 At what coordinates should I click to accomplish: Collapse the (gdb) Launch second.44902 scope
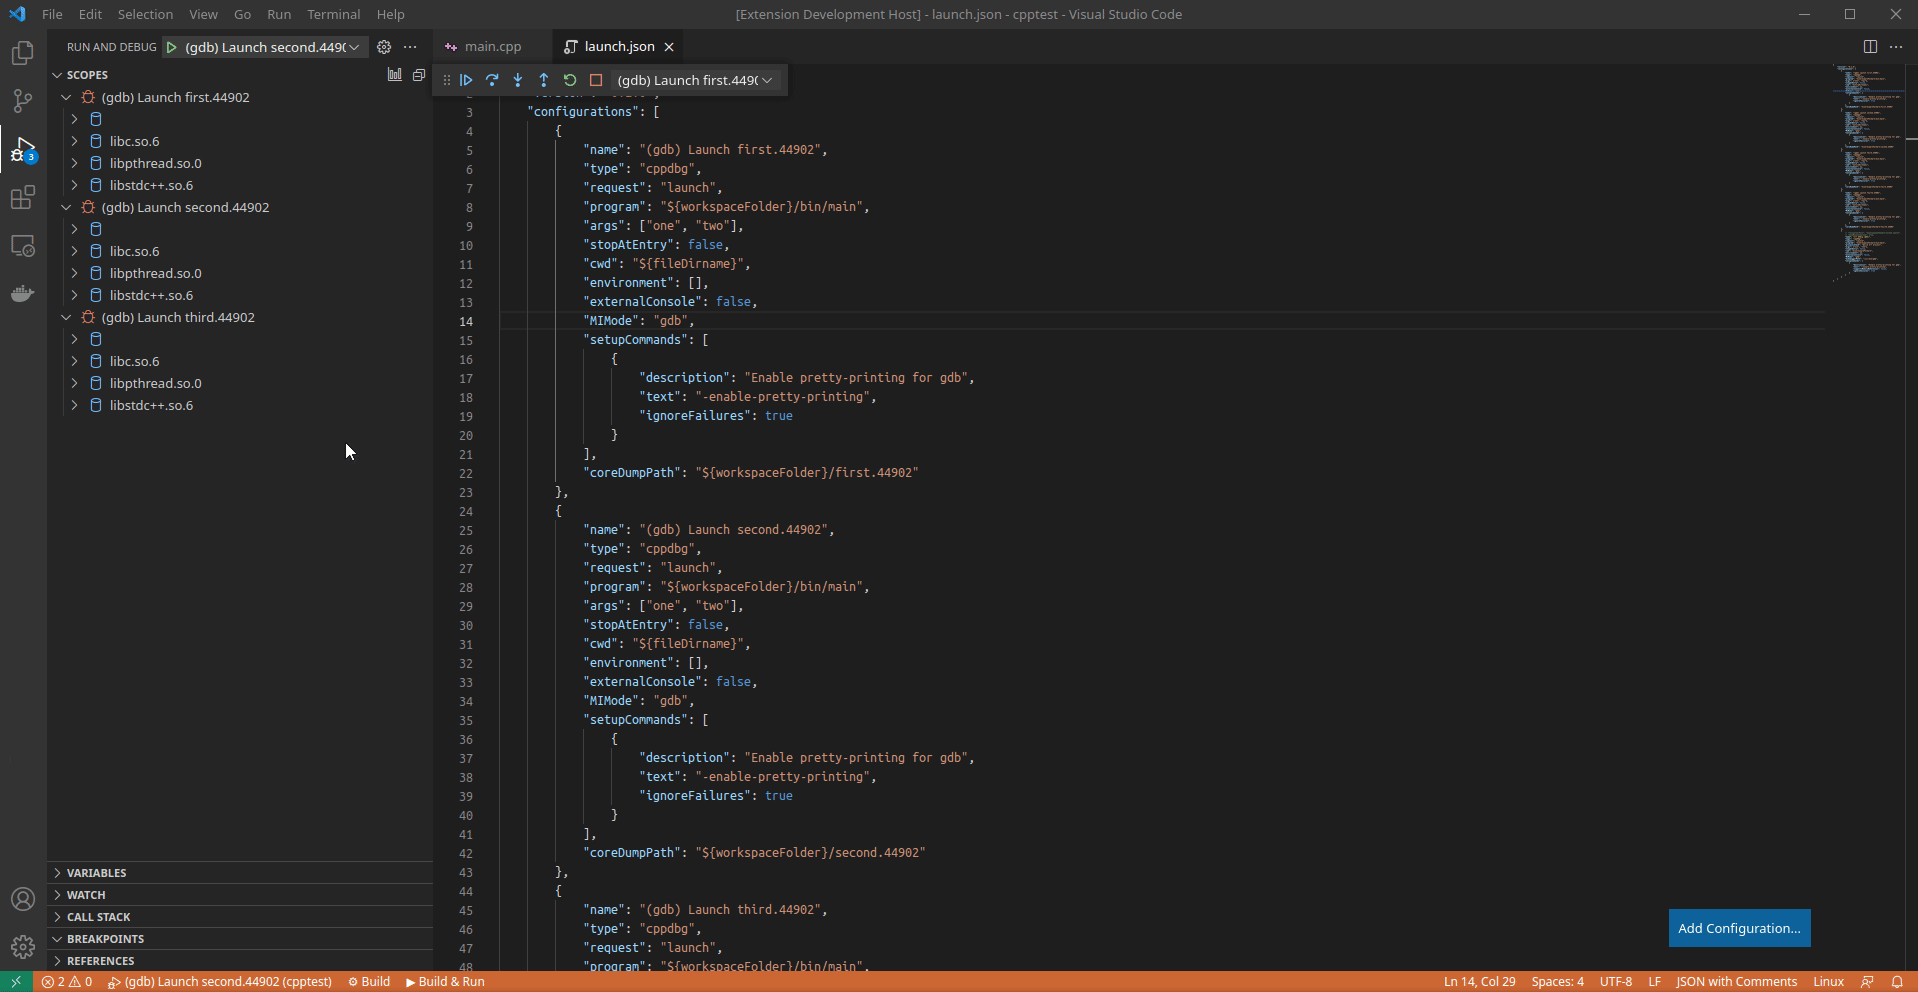[x=66, y=207]
